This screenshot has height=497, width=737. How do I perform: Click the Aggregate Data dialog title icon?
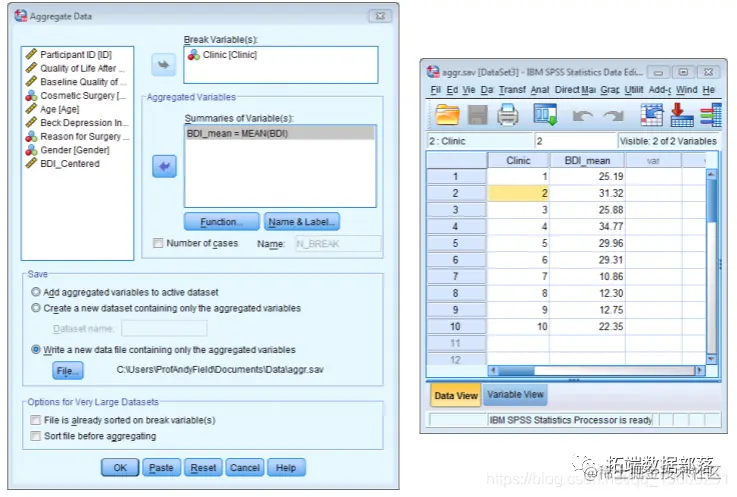pos(20,16)
